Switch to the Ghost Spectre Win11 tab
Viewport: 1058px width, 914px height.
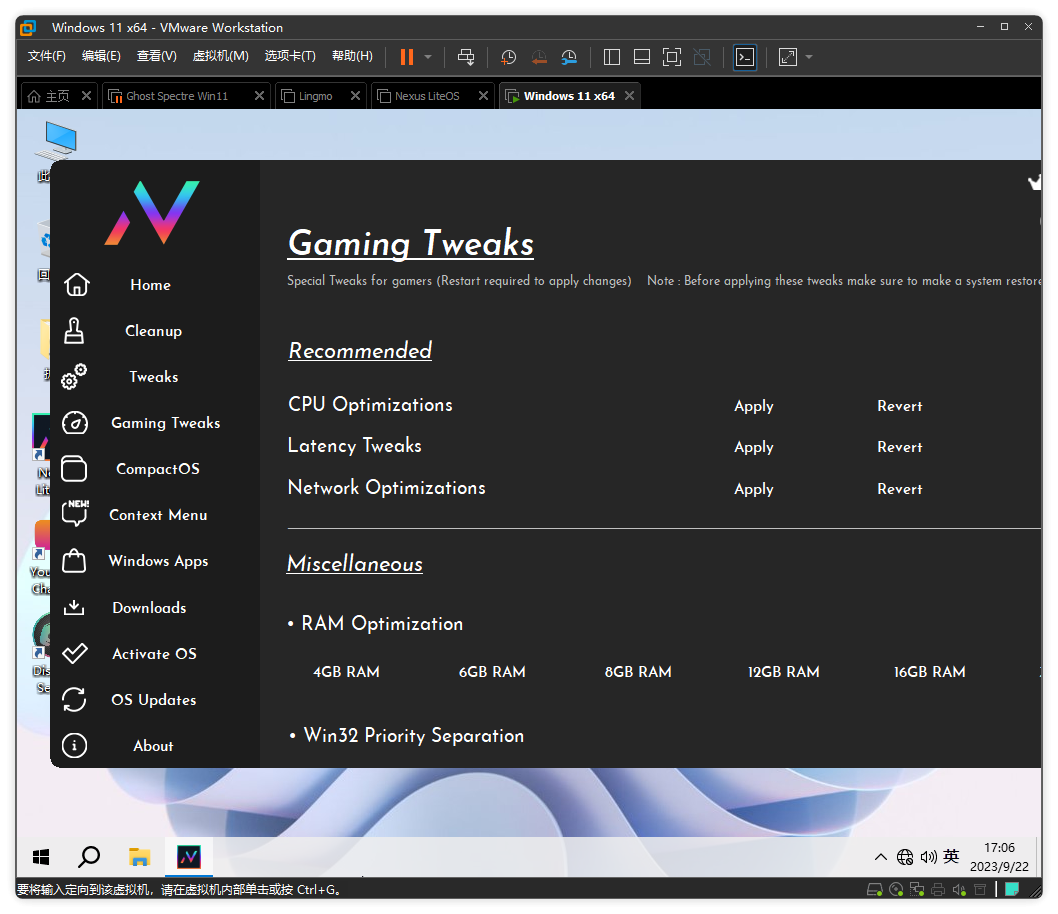pos(177,96)
